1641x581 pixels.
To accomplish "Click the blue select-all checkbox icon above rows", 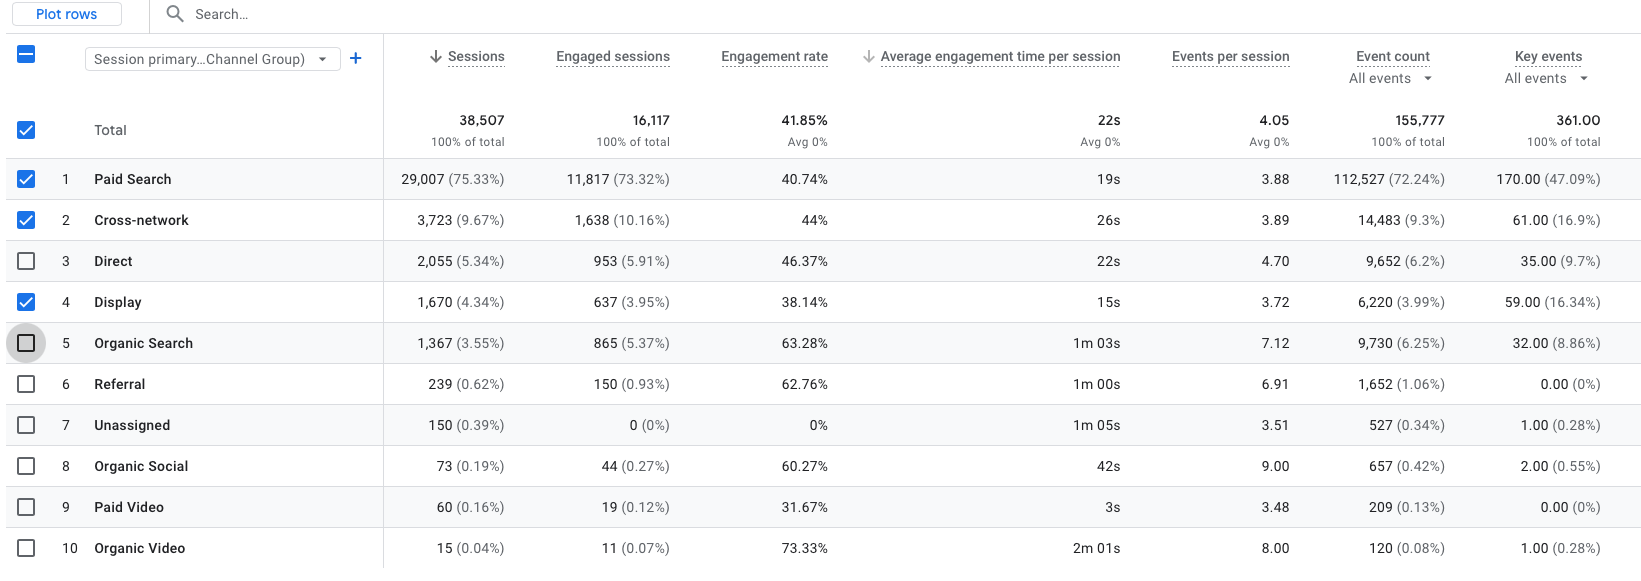I will (26, 57).
